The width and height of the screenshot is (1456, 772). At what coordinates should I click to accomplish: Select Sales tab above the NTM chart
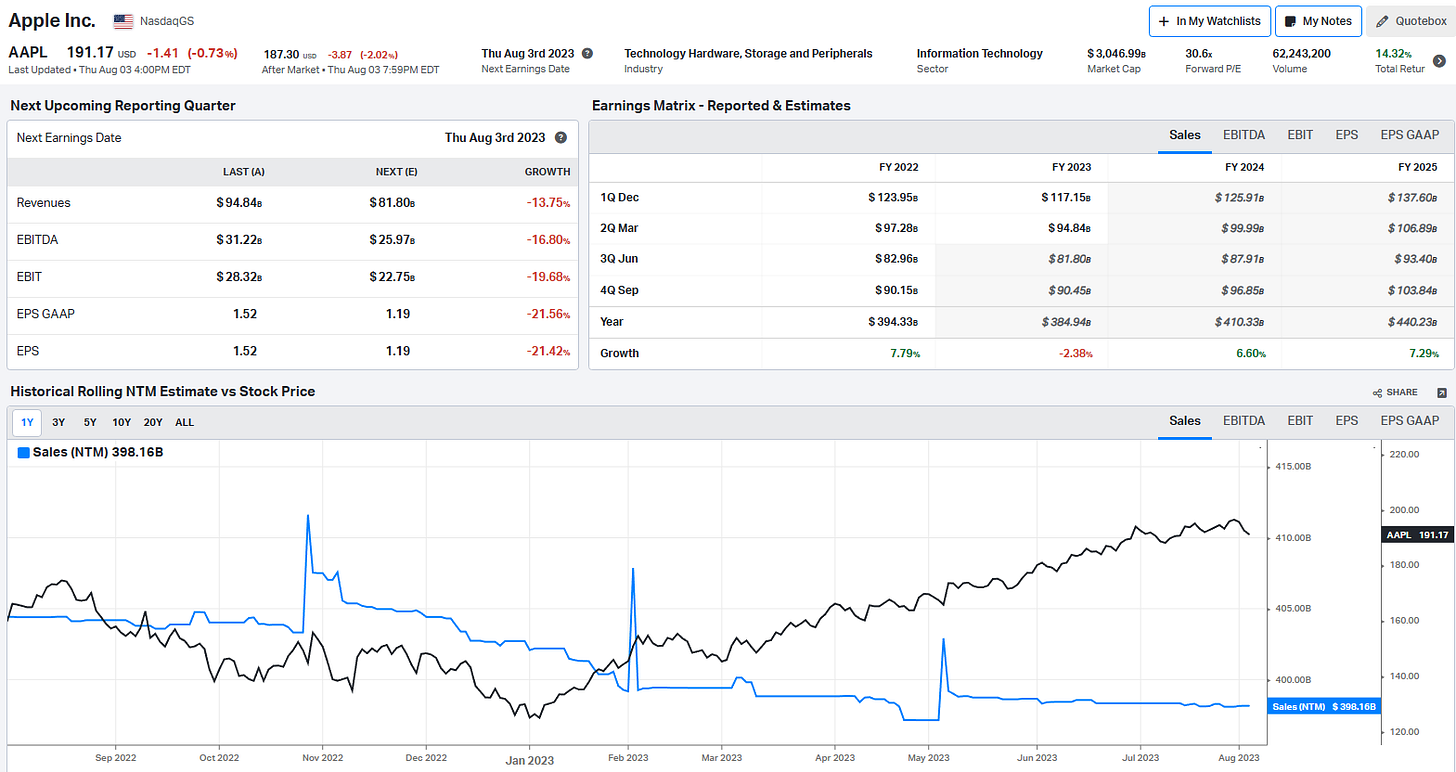click(1185, 421)
